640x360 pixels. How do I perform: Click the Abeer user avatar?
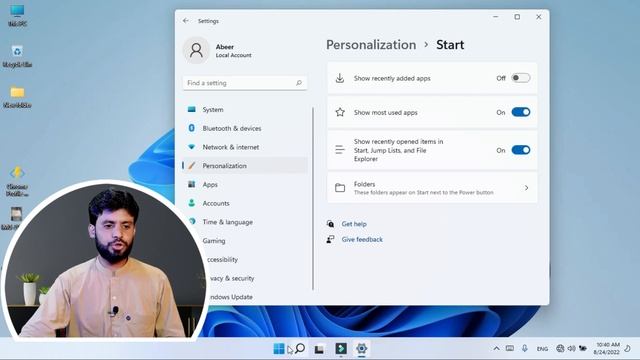[196, 50]
